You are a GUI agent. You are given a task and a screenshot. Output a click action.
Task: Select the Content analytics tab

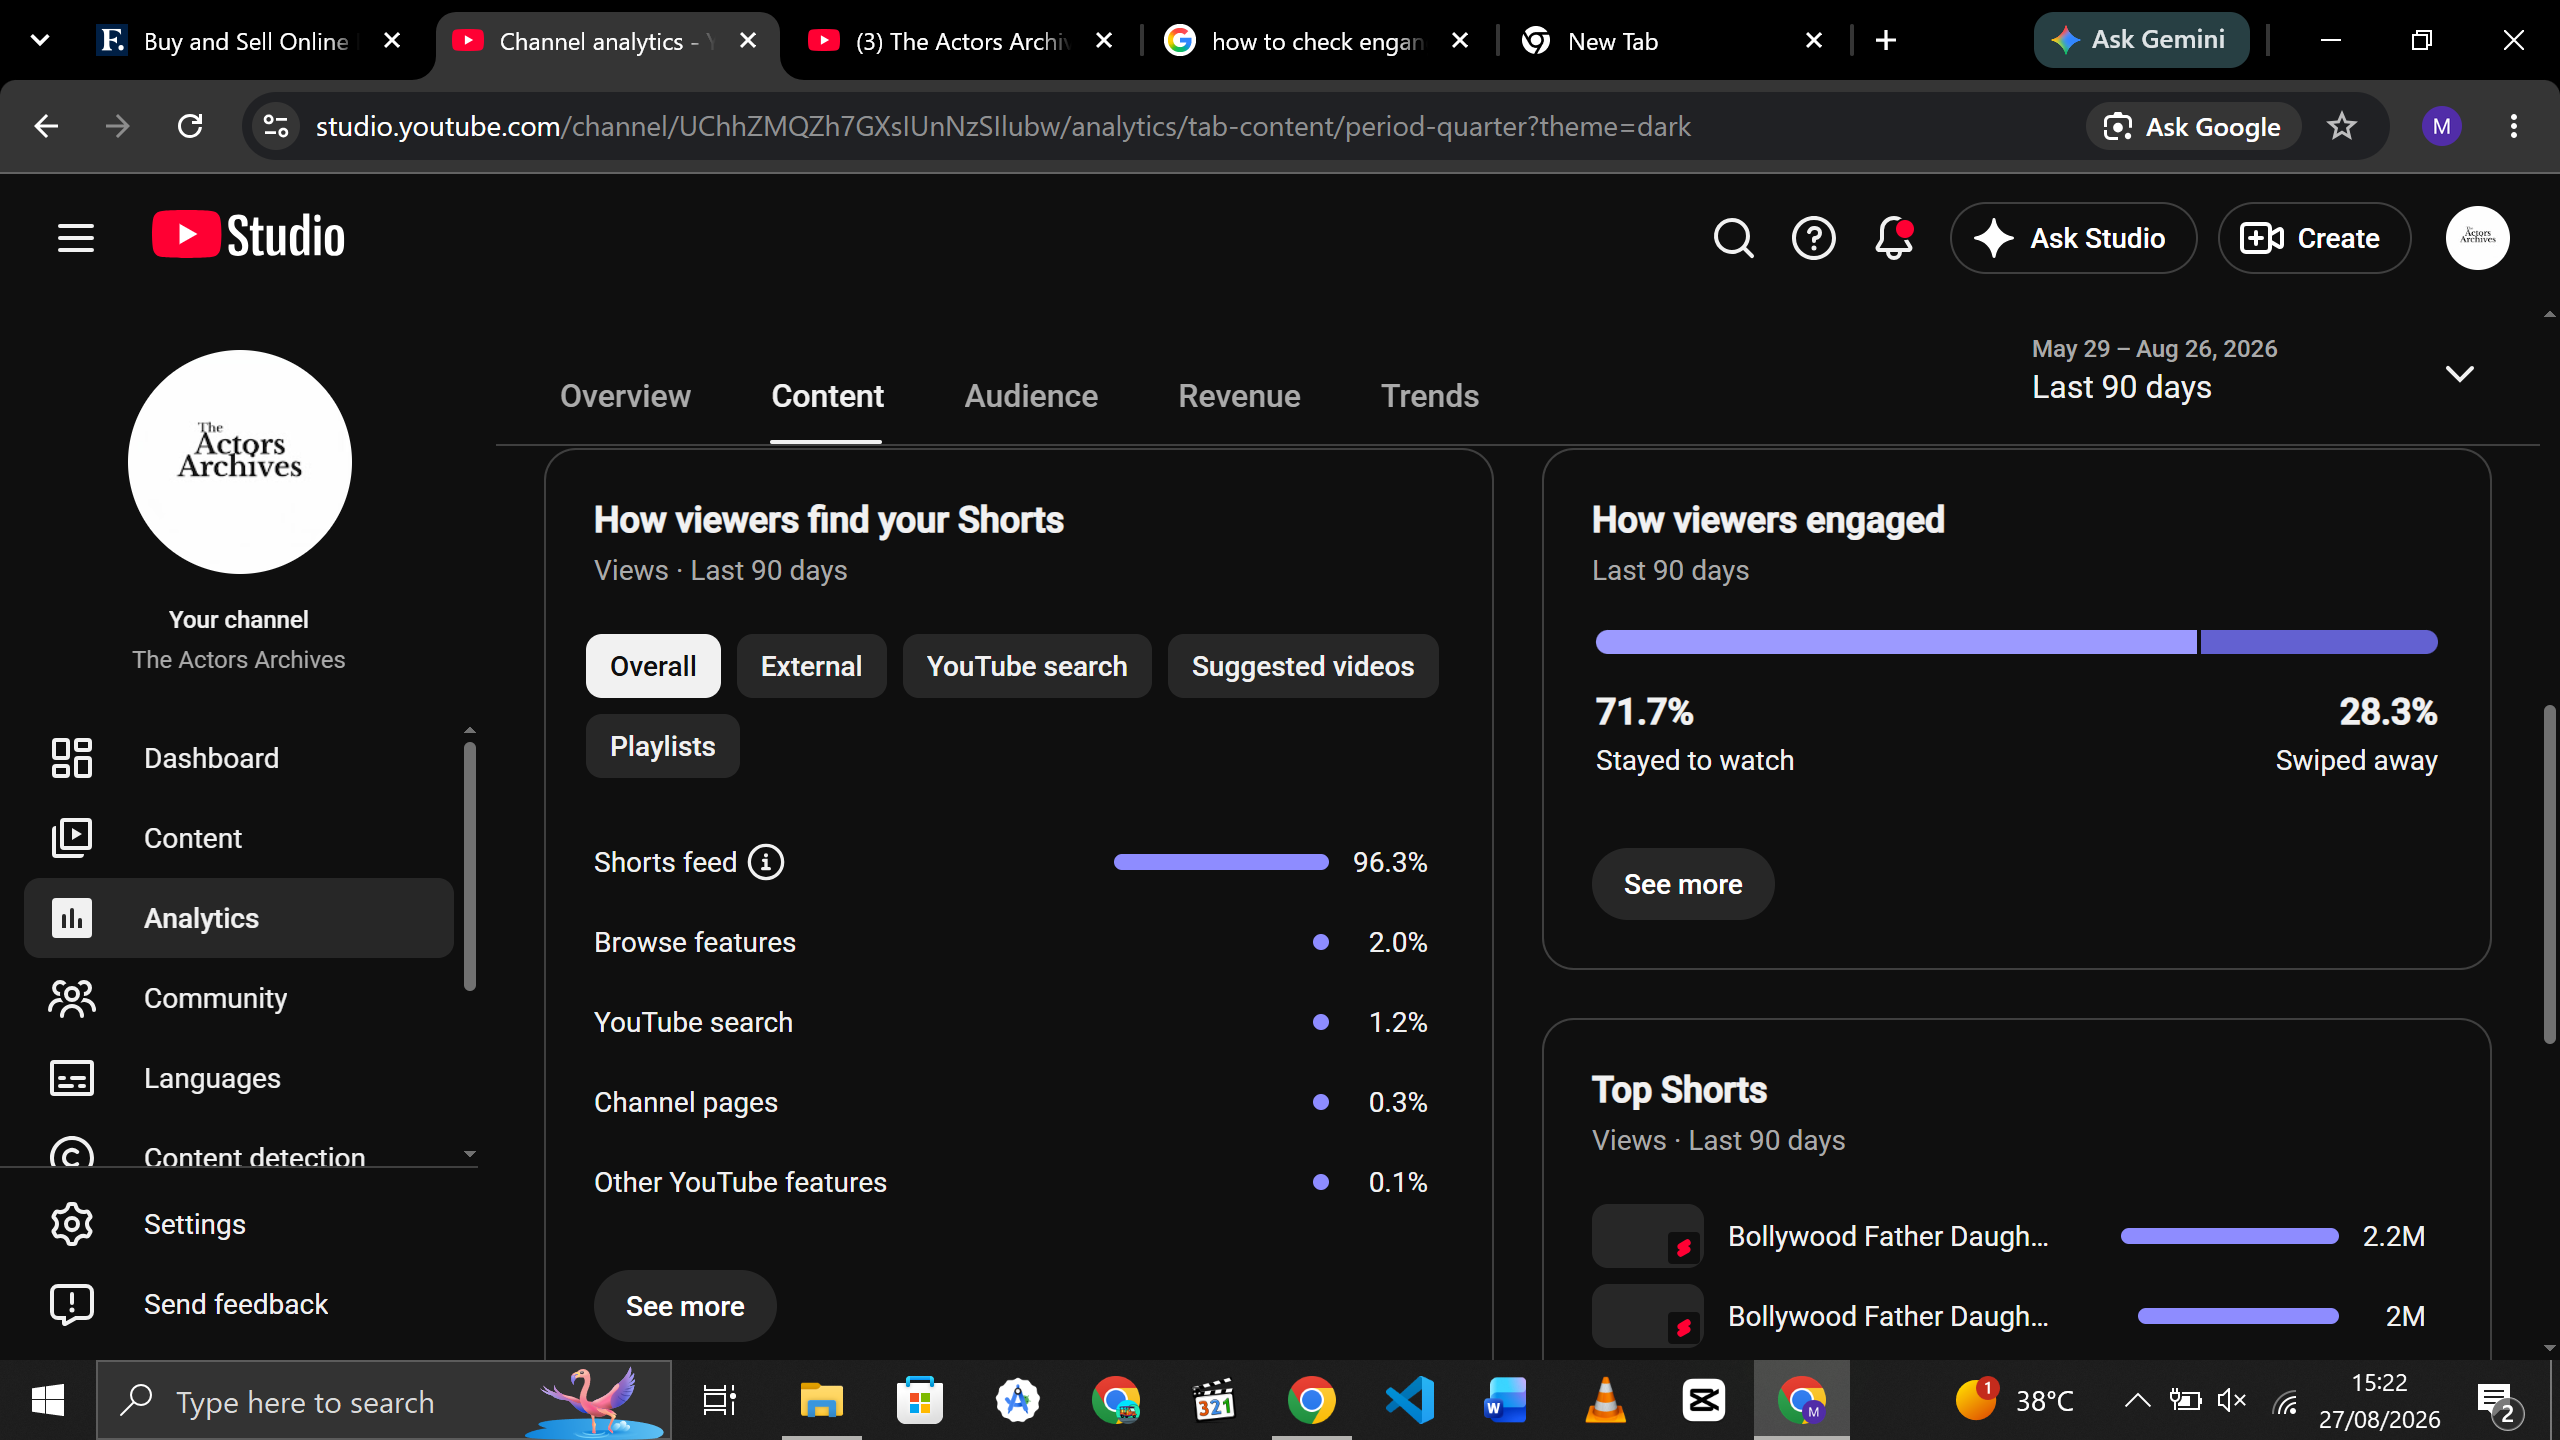pos(827,396)
